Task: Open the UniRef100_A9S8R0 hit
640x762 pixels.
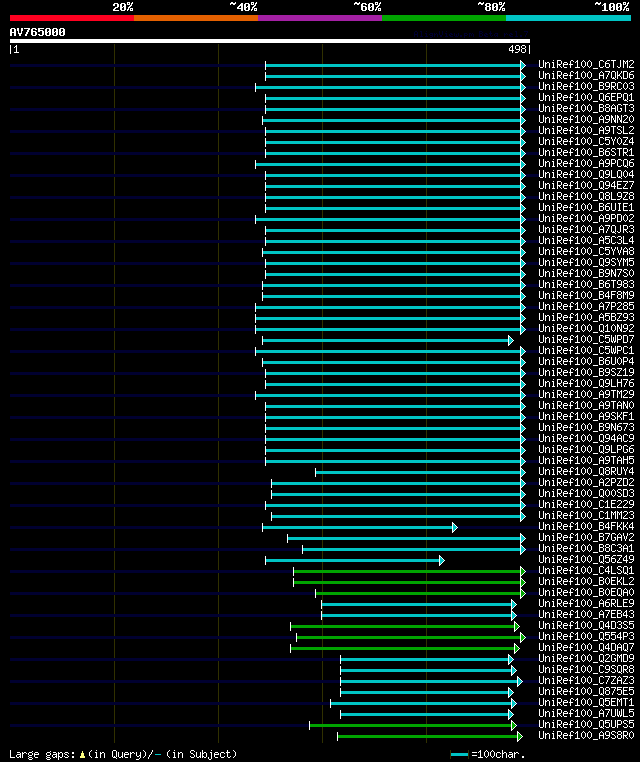Action: click(x=586, y=735)
